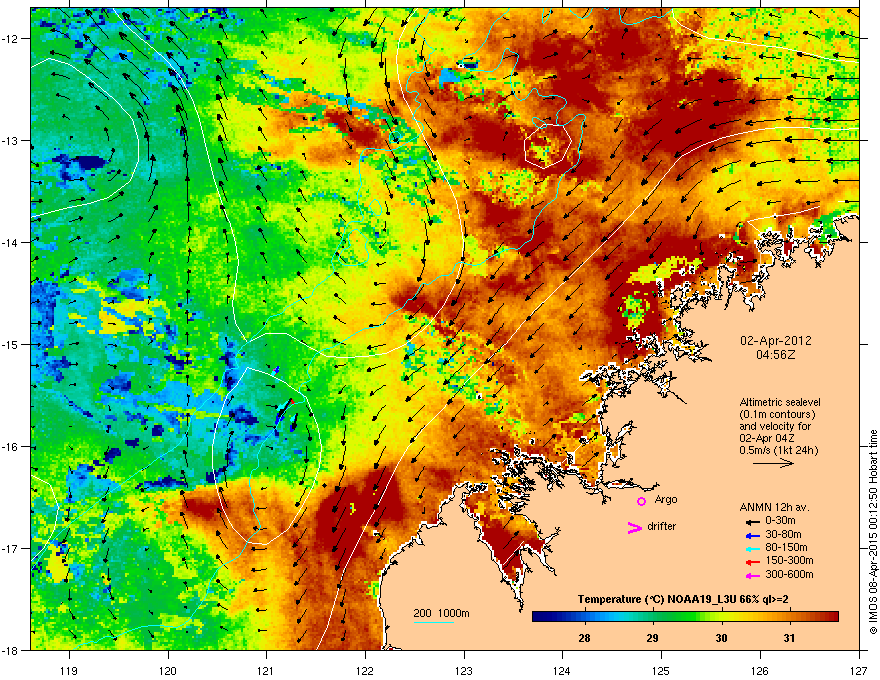Click the longitude label 122
The image size is (880, 680).
coord(365,670)
